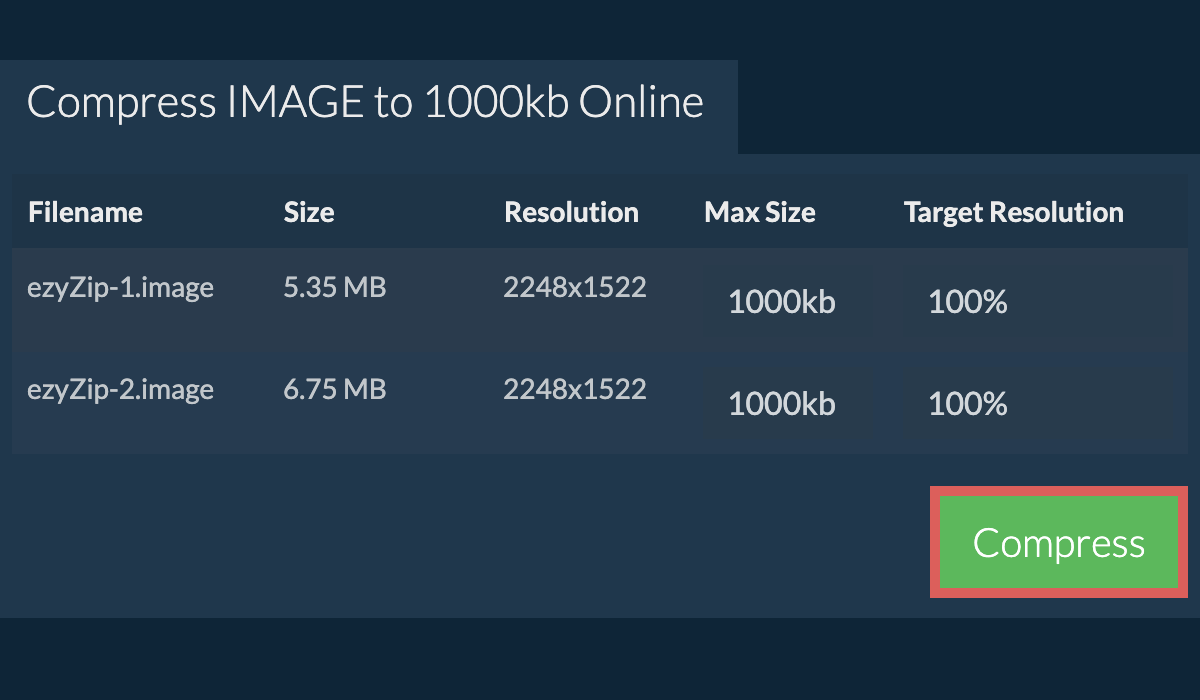The width and height of the screenshot is (1200, 700).
Task: Click the Max Size column header
Action: (x=760, y=212)
